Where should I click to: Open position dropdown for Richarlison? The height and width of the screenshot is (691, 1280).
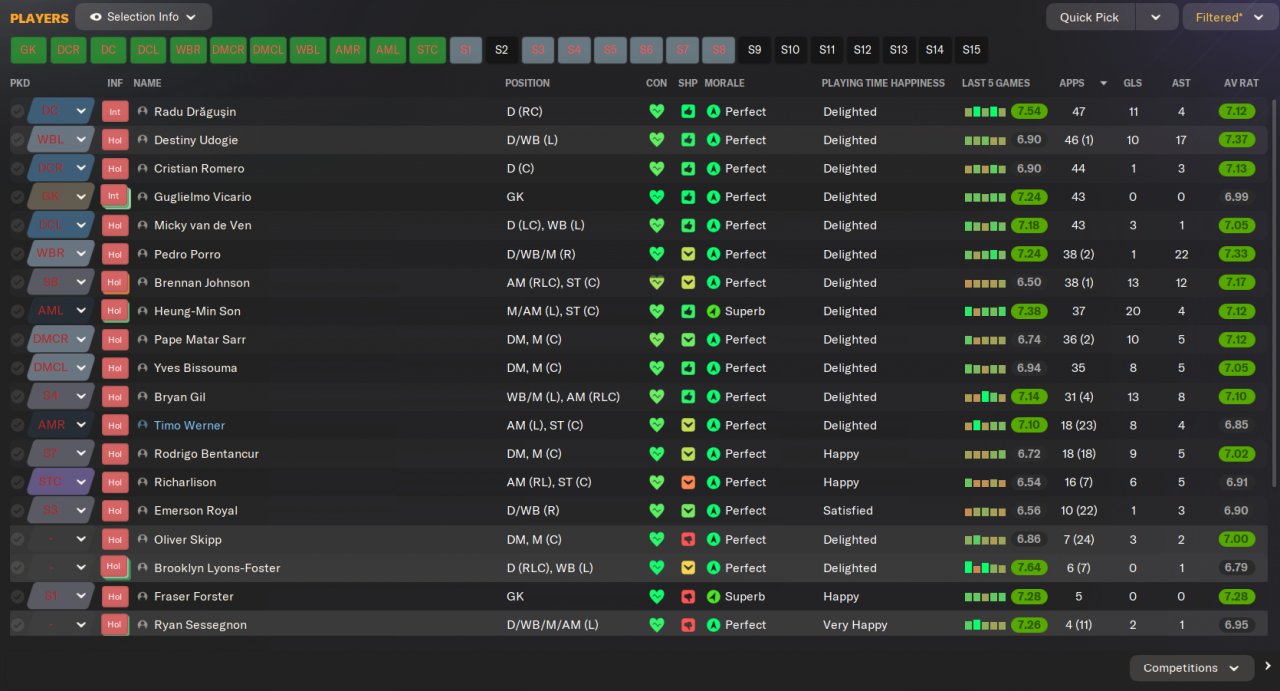click(81, 482)
